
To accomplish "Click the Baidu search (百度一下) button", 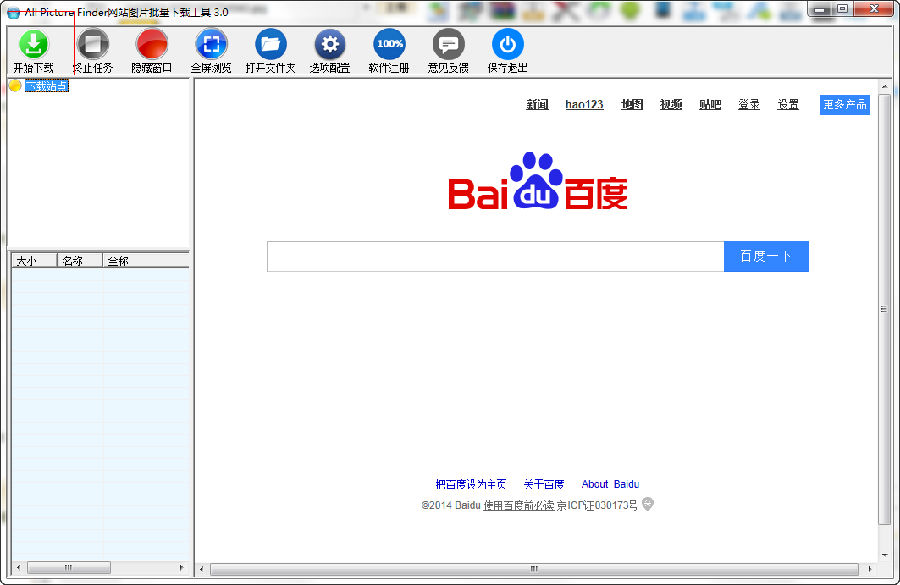I will 766,256.
